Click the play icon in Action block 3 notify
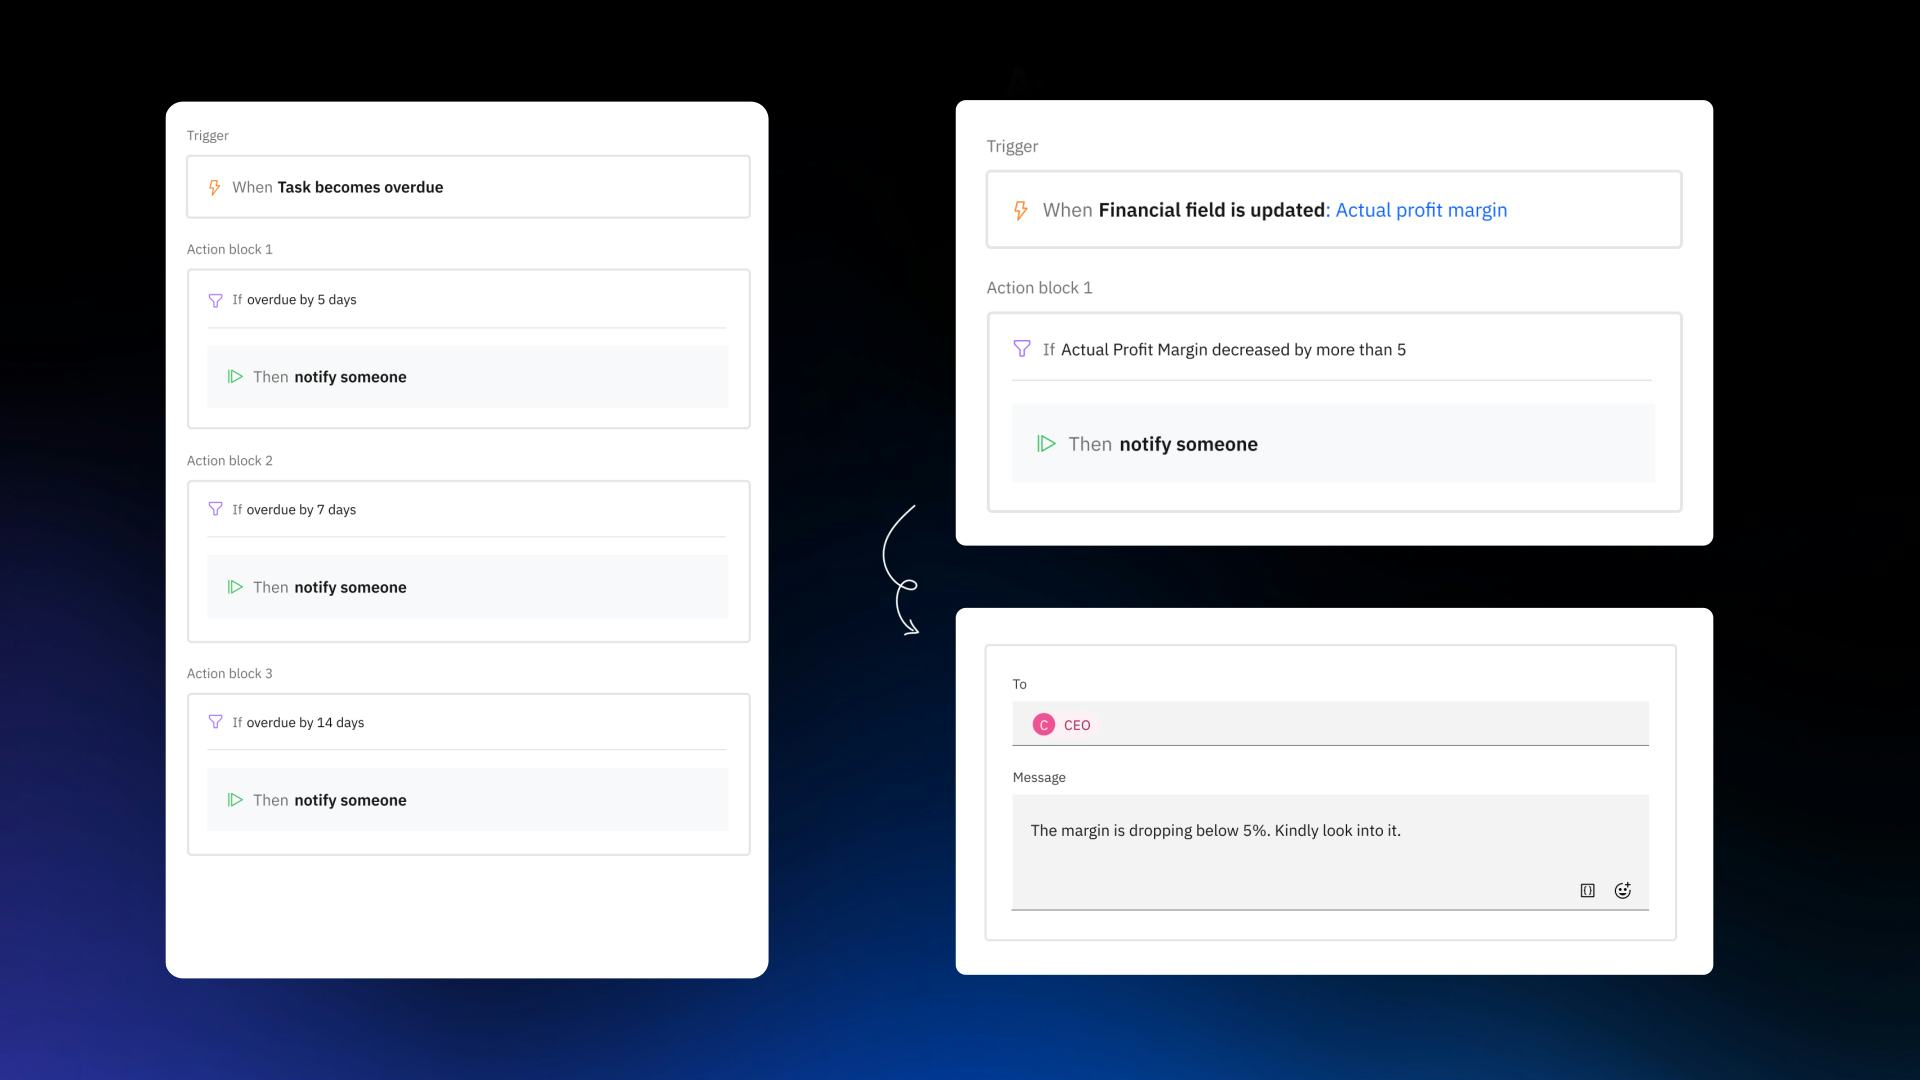 (x=235, y=800)
